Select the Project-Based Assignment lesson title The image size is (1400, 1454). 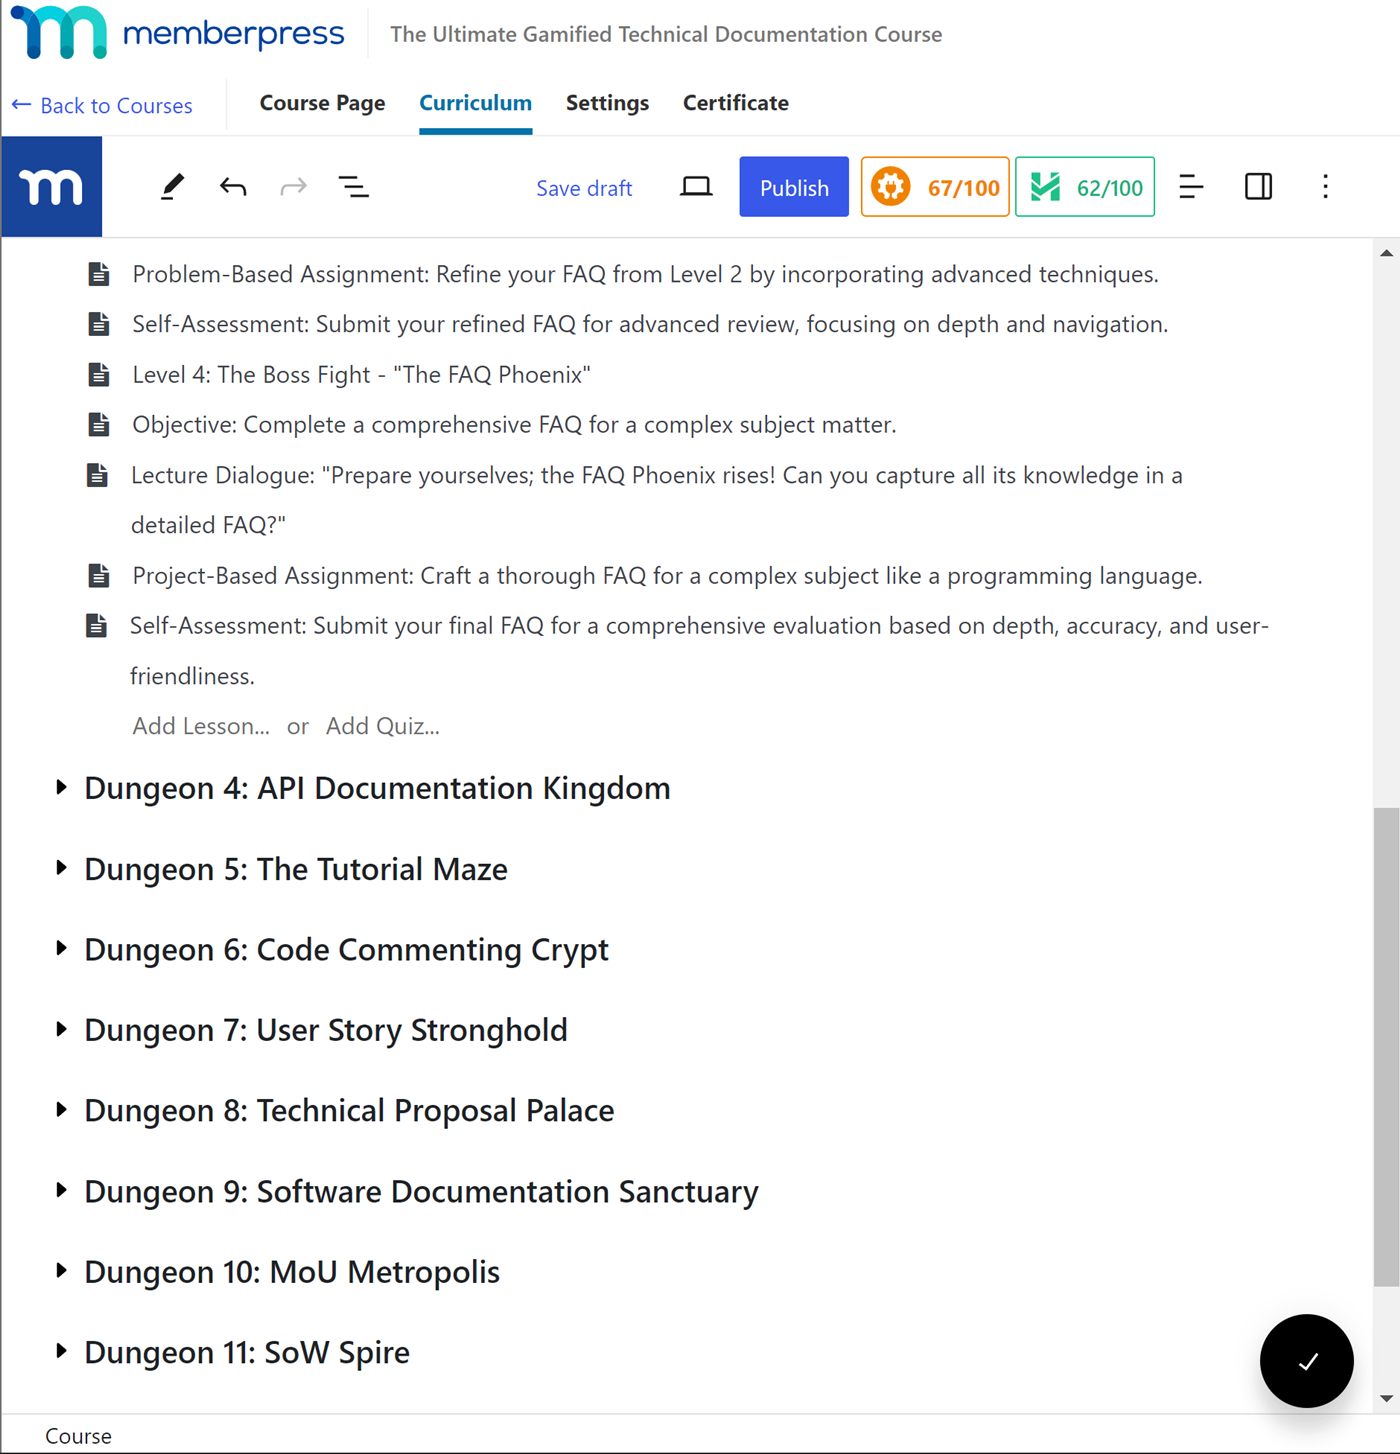[x=667, y=576]
